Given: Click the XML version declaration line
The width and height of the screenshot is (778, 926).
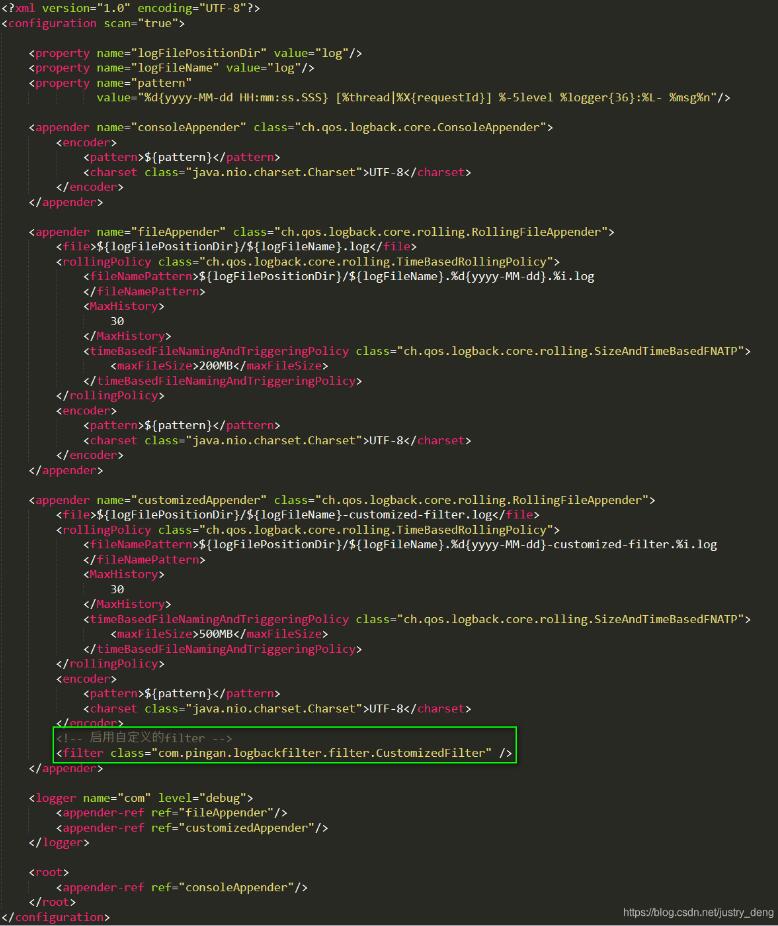Looking at the screenshot, I should click(x=130, y=8).
